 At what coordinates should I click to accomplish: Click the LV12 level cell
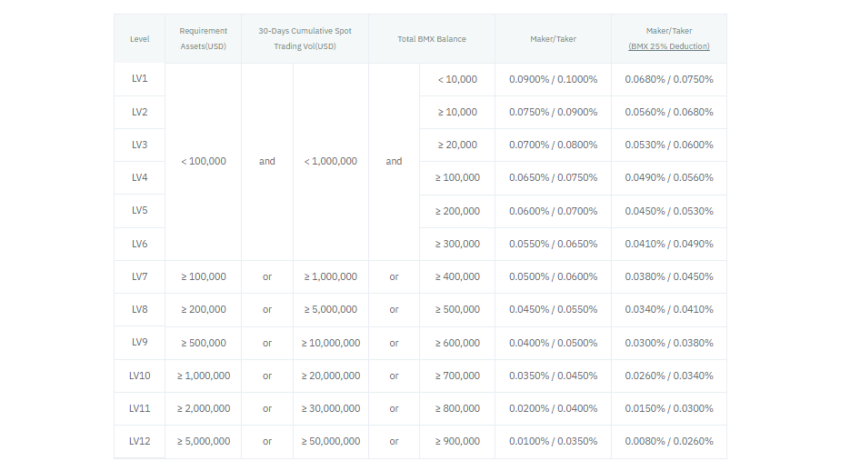(139, 441)
